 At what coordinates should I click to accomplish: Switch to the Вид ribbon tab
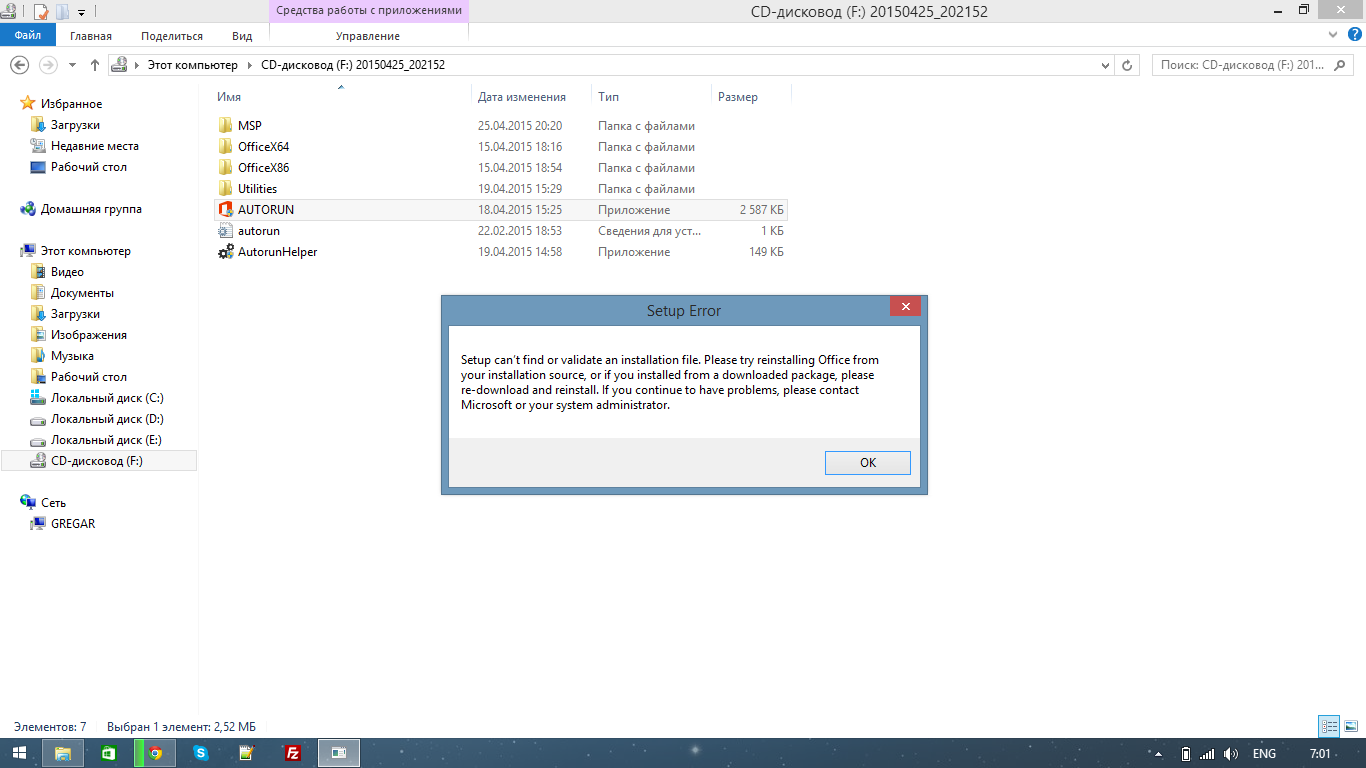(242, 36)
